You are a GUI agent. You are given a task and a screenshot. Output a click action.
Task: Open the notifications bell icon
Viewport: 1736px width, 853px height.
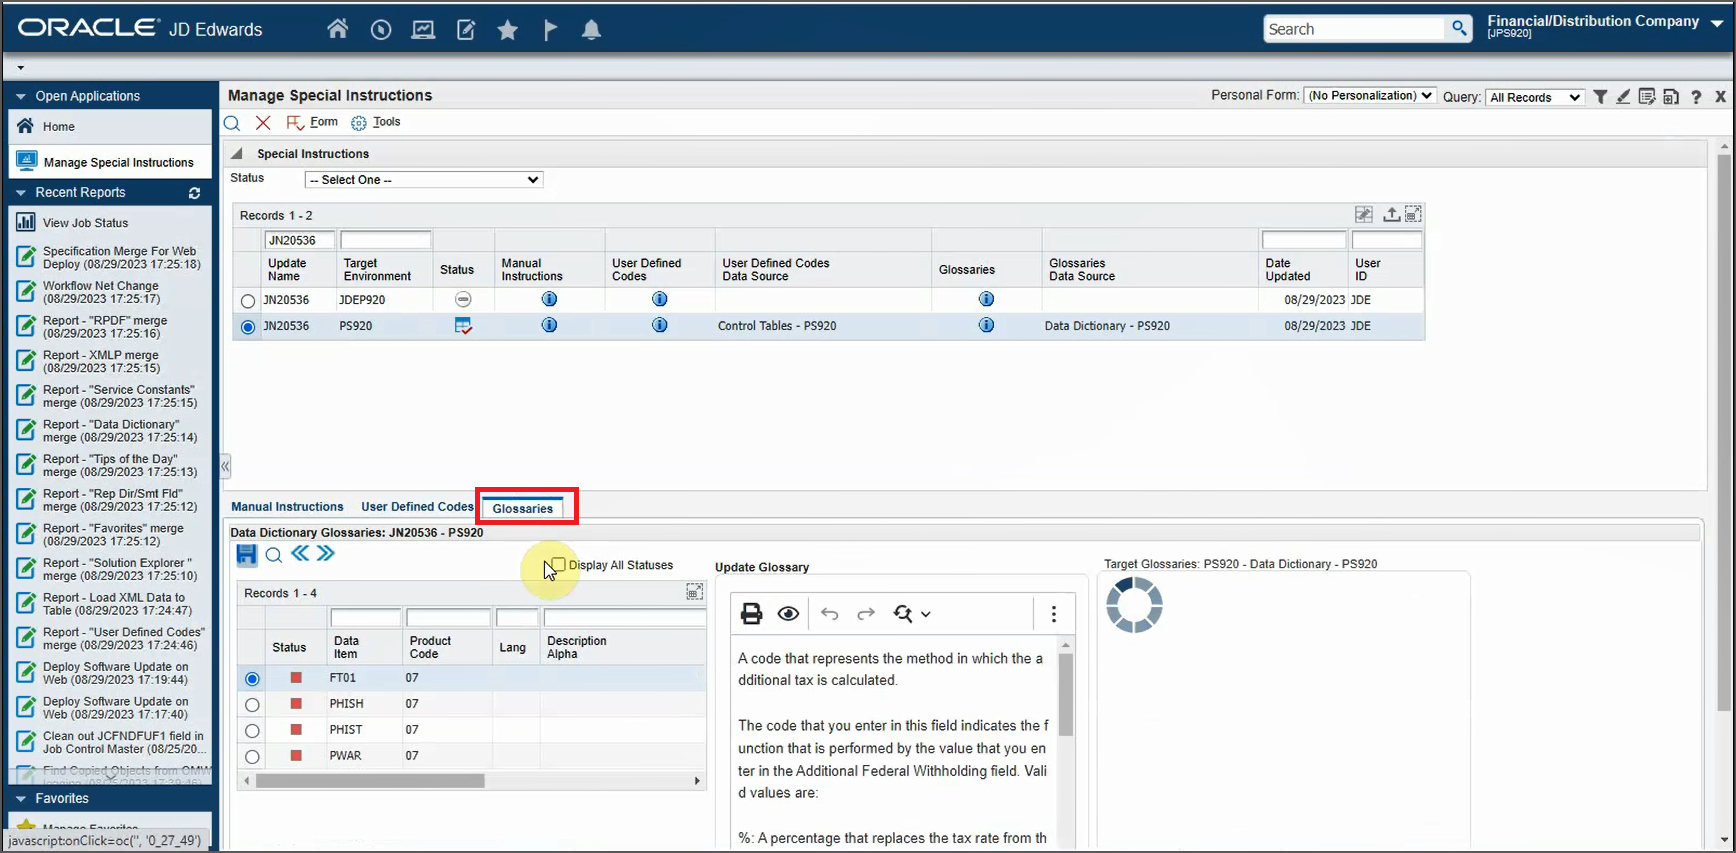coord(592,30)
